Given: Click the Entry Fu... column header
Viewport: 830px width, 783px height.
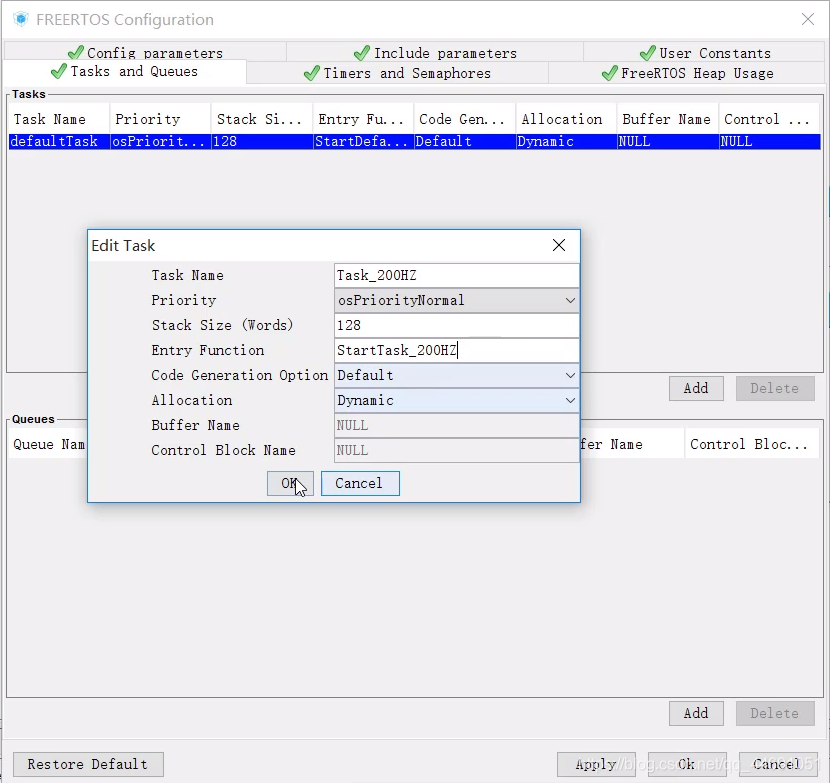Looking at the screenshot, I should [x=364, y=119].
